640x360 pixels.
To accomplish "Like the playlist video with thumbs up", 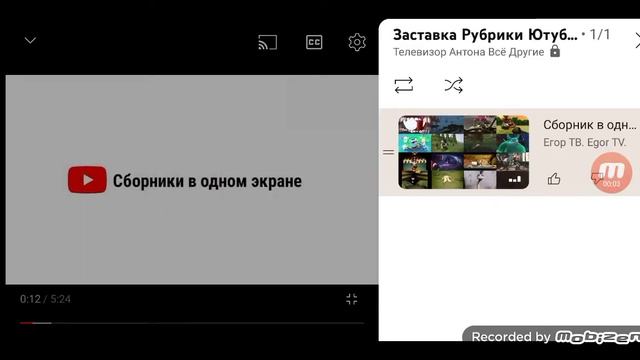I will coord(554,179).
